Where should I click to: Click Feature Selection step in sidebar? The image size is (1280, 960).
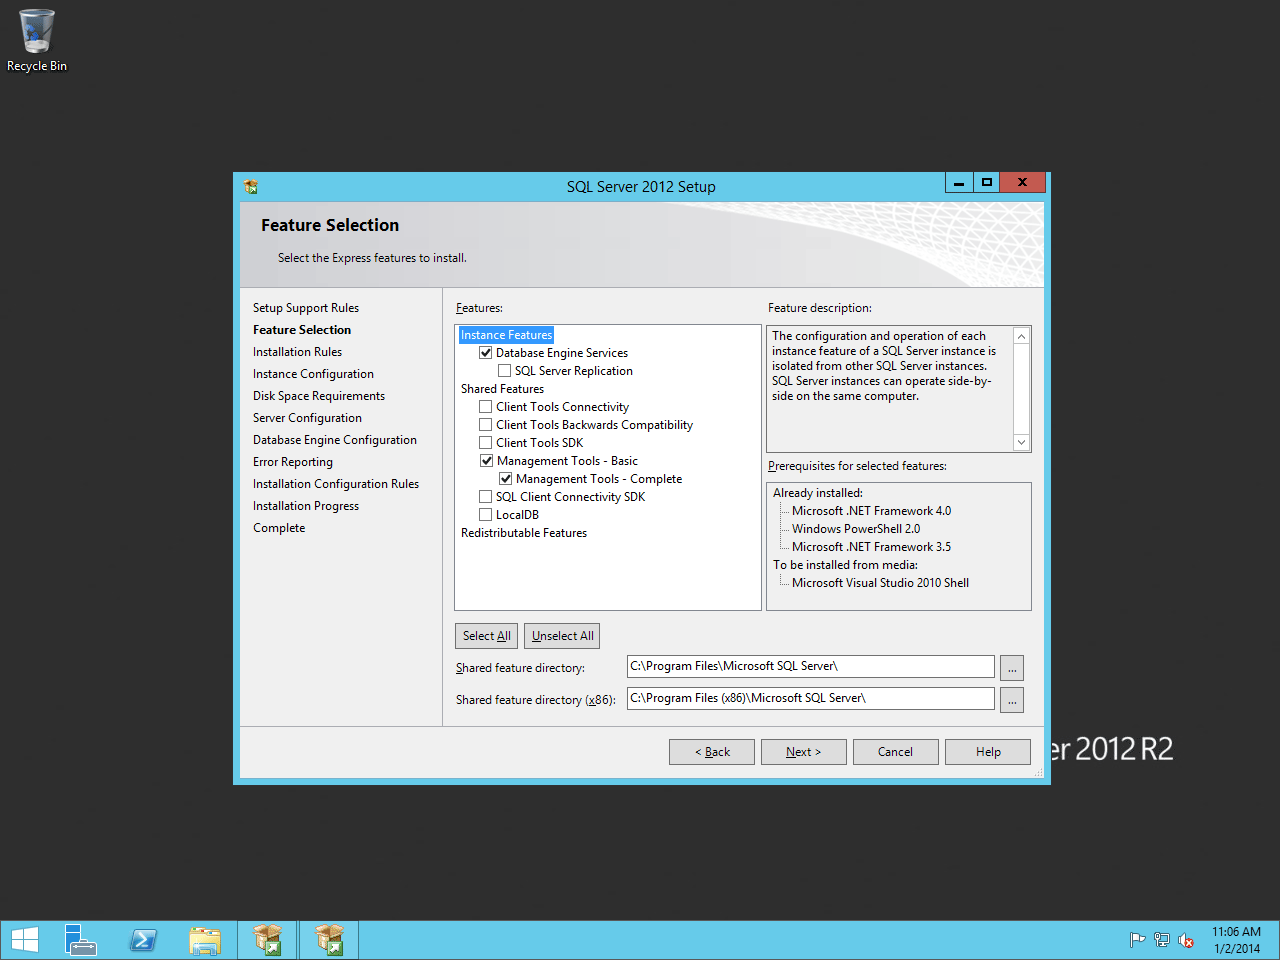pyautogui.click(x=302, y=330)
